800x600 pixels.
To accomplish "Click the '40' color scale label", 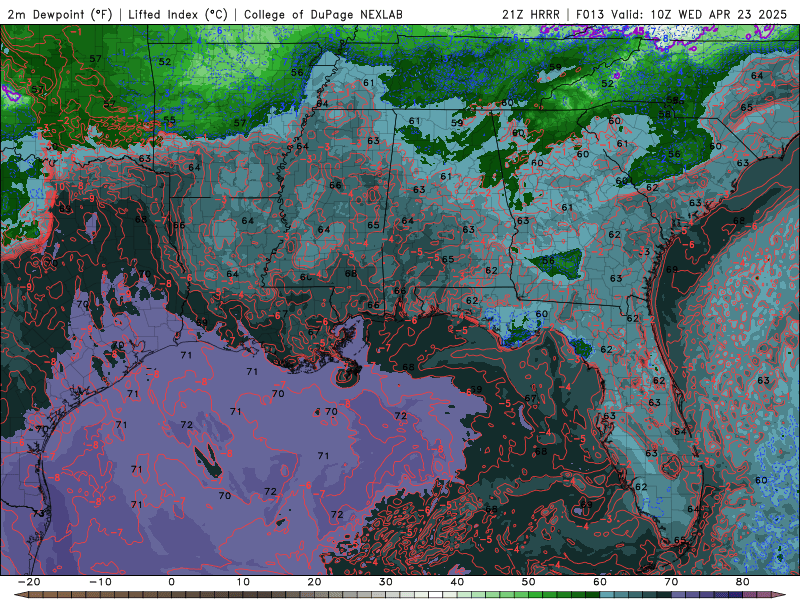I will coord(457,582).
